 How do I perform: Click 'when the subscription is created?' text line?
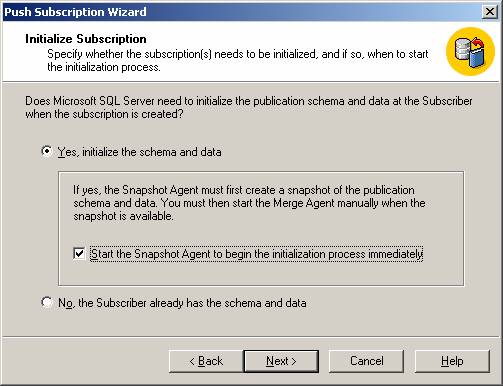point(104,114)
